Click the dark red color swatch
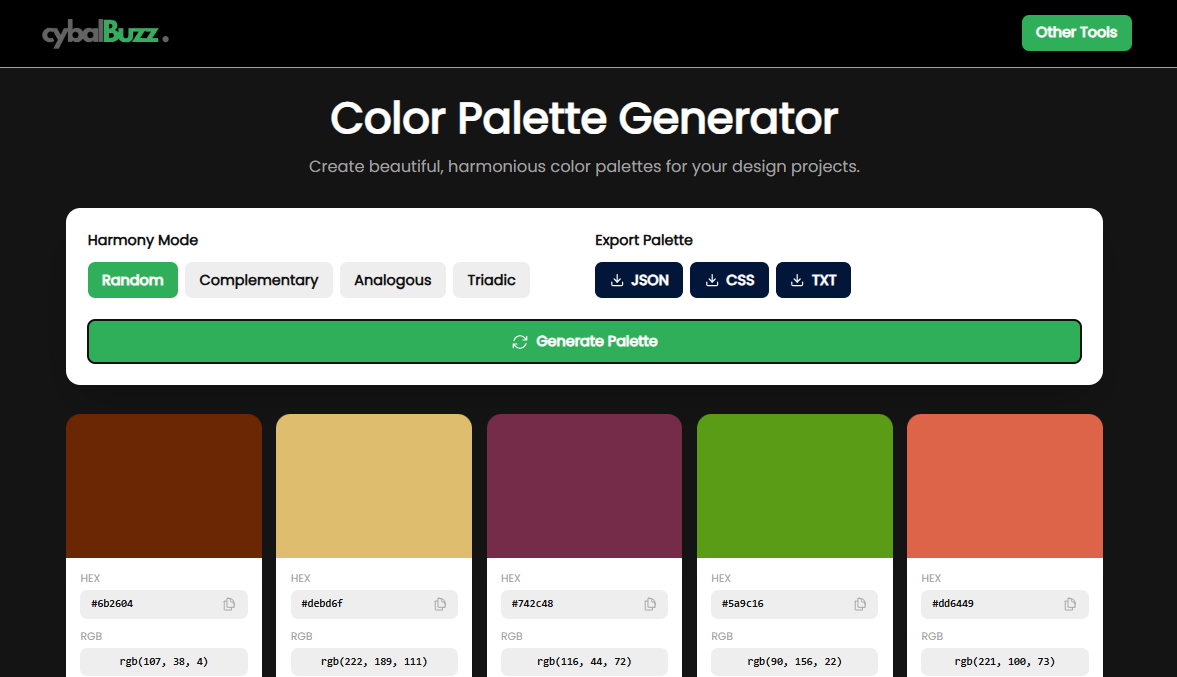 [163, 485]
